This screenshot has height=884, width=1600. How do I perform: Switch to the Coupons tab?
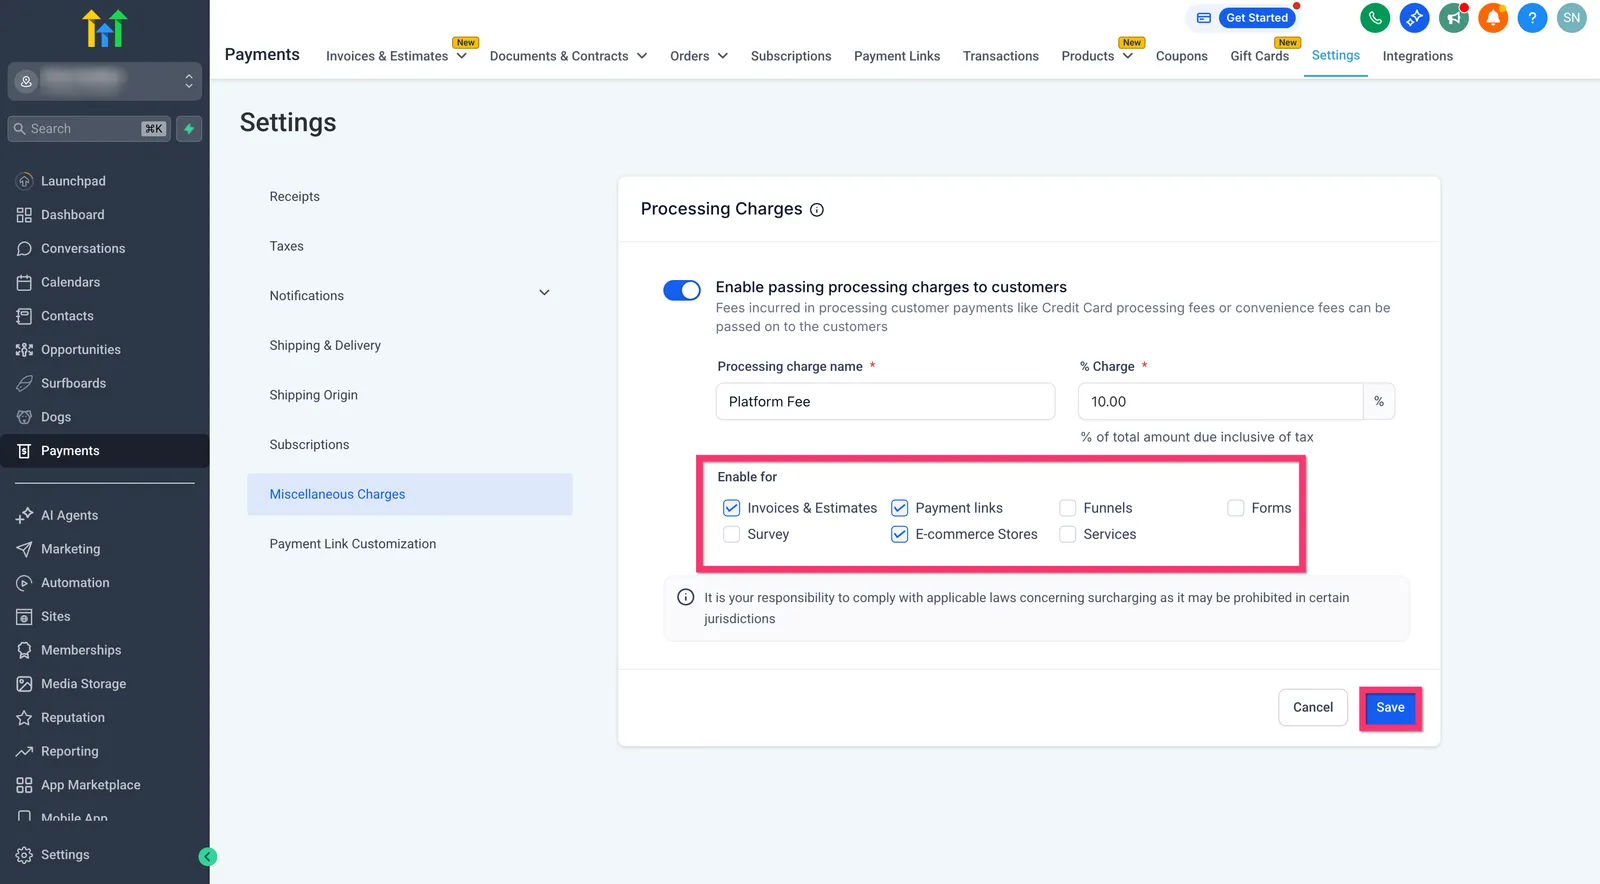(1182, 56)
